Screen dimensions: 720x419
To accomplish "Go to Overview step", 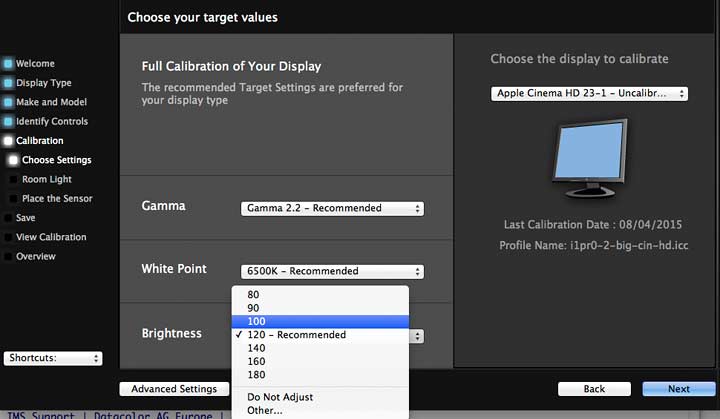I will (36, 256).
